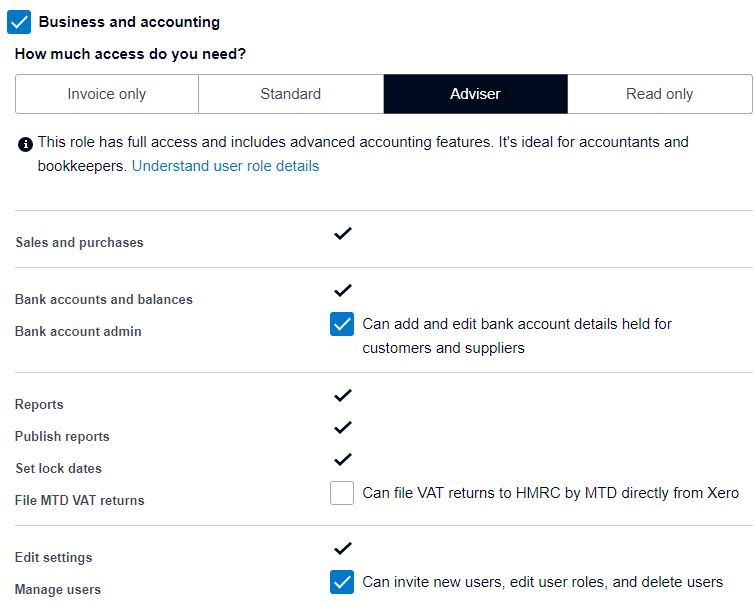
Task: Click the Publish reports checkmark icon
Action: click(343, 428)
